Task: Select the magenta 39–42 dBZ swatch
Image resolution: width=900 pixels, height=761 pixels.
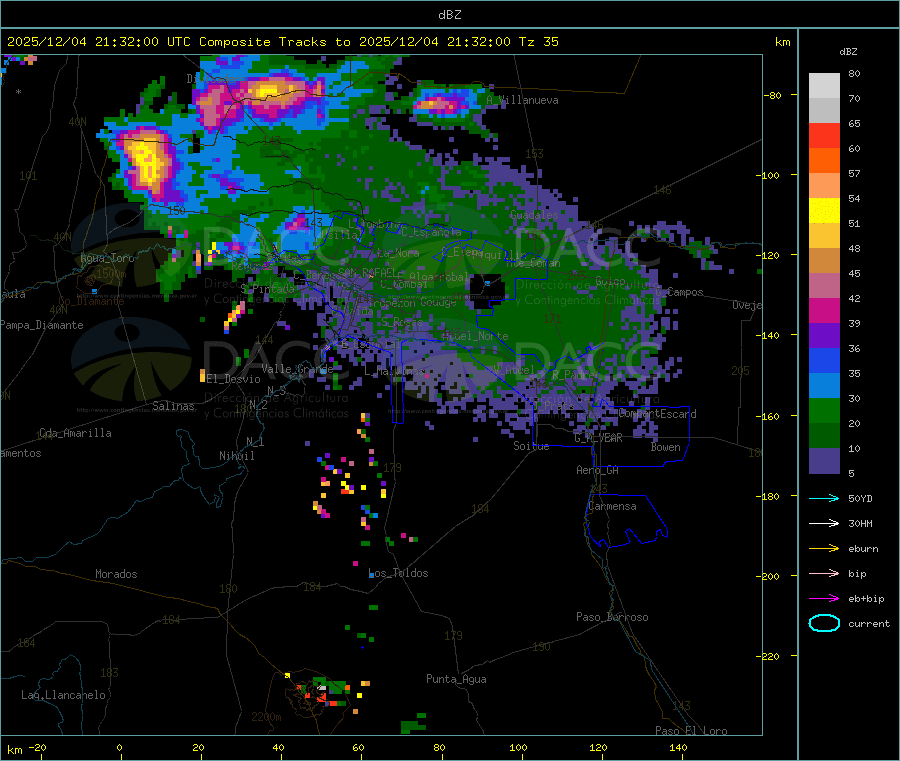Action: (824, 310)
